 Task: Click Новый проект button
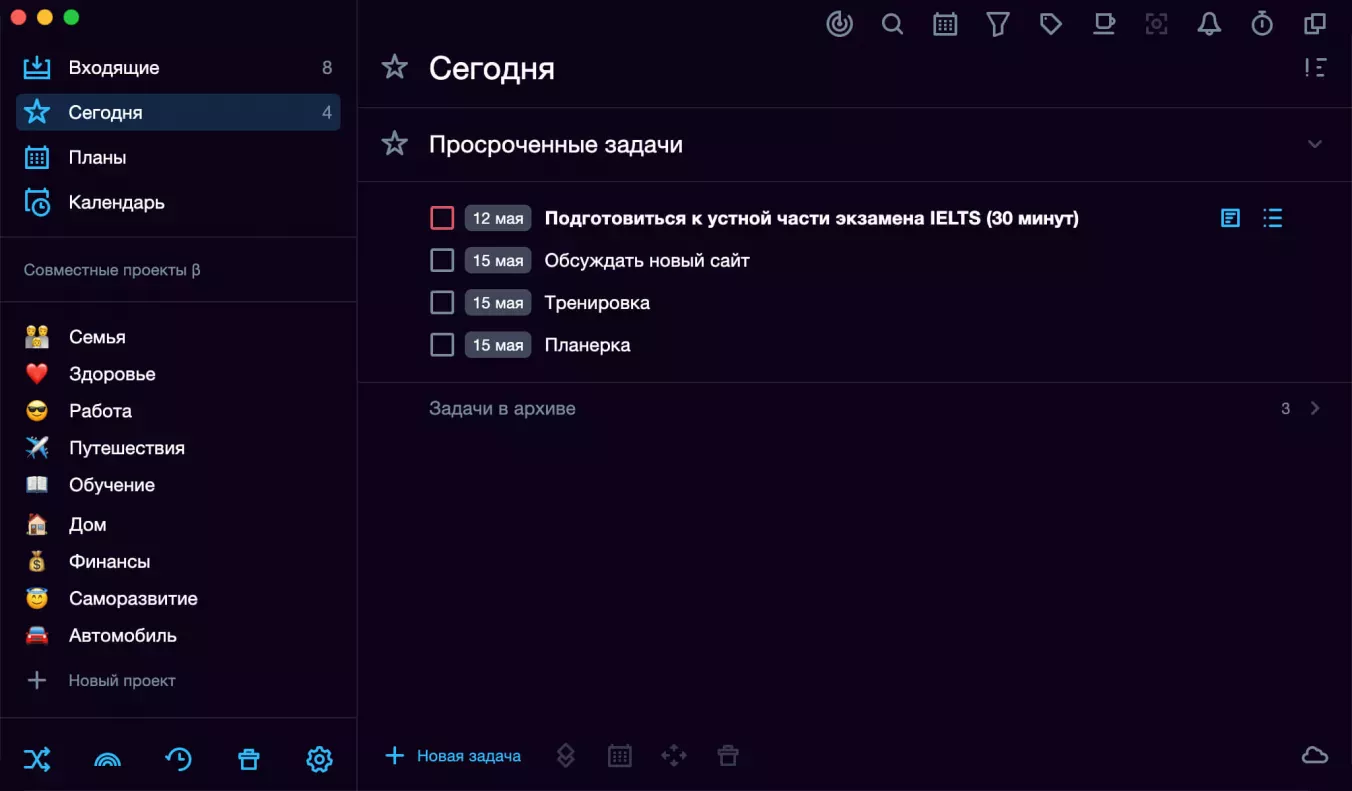(x=100, y=680)
